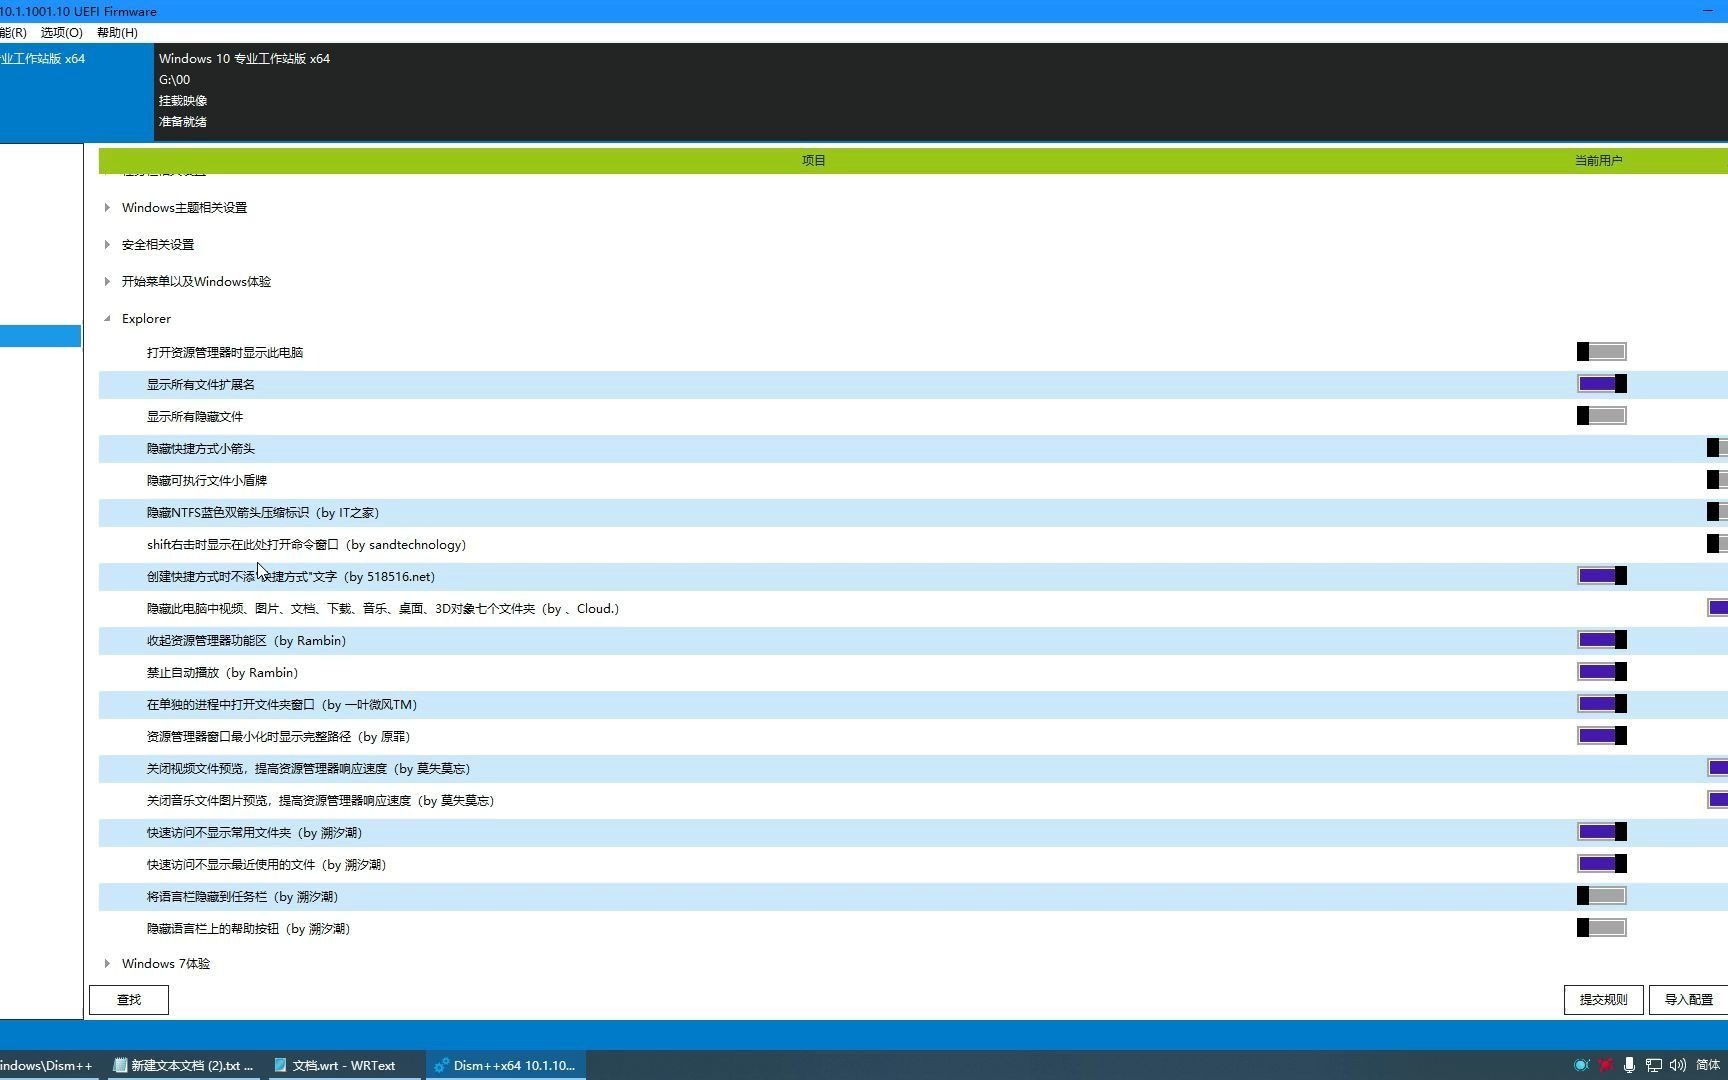Click the 查找 button
The height and width of the screenshot is (1080, 1728).
[x=129, y=1000]
